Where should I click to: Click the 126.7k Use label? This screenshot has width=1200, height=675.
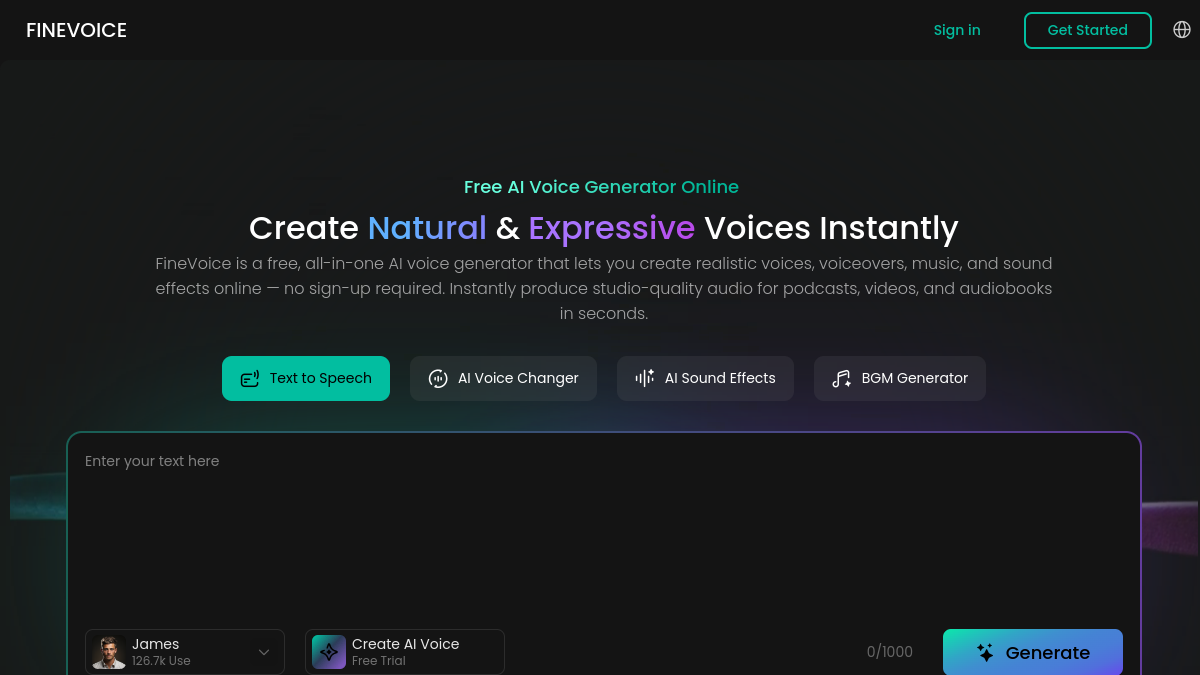[161, 661]
